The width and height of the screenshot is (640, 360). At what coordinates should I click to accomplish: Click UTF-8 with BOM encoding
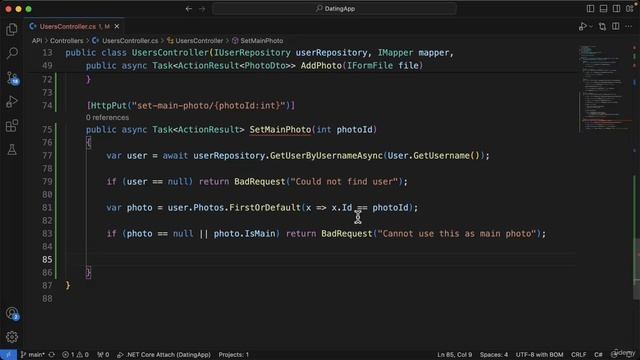point(539,355)
